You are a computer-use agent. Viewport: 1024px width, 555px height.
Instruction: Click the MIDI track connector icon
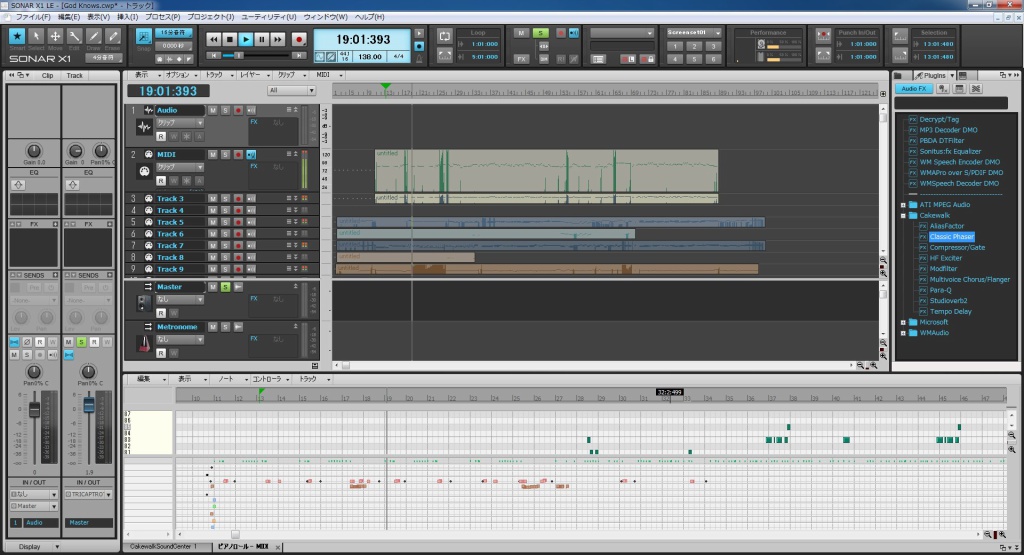144,171
